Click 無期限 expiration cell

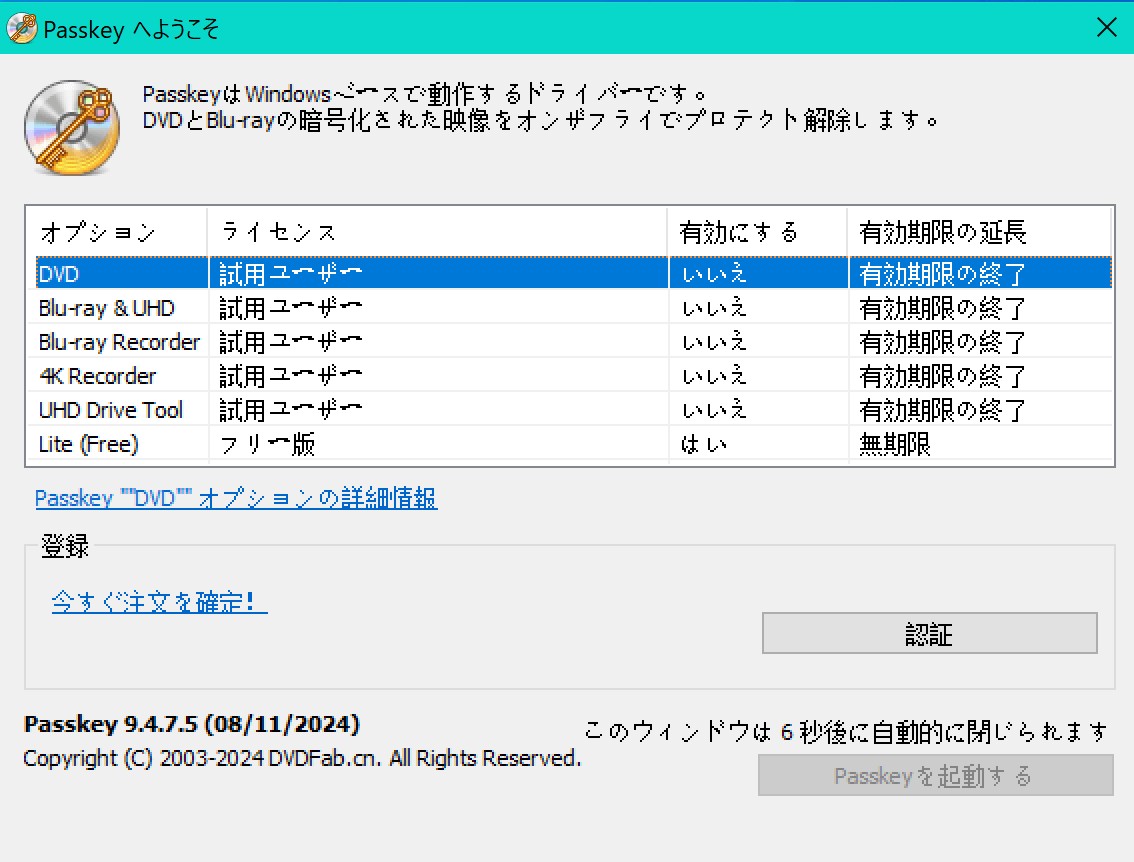tap(895, 444)
